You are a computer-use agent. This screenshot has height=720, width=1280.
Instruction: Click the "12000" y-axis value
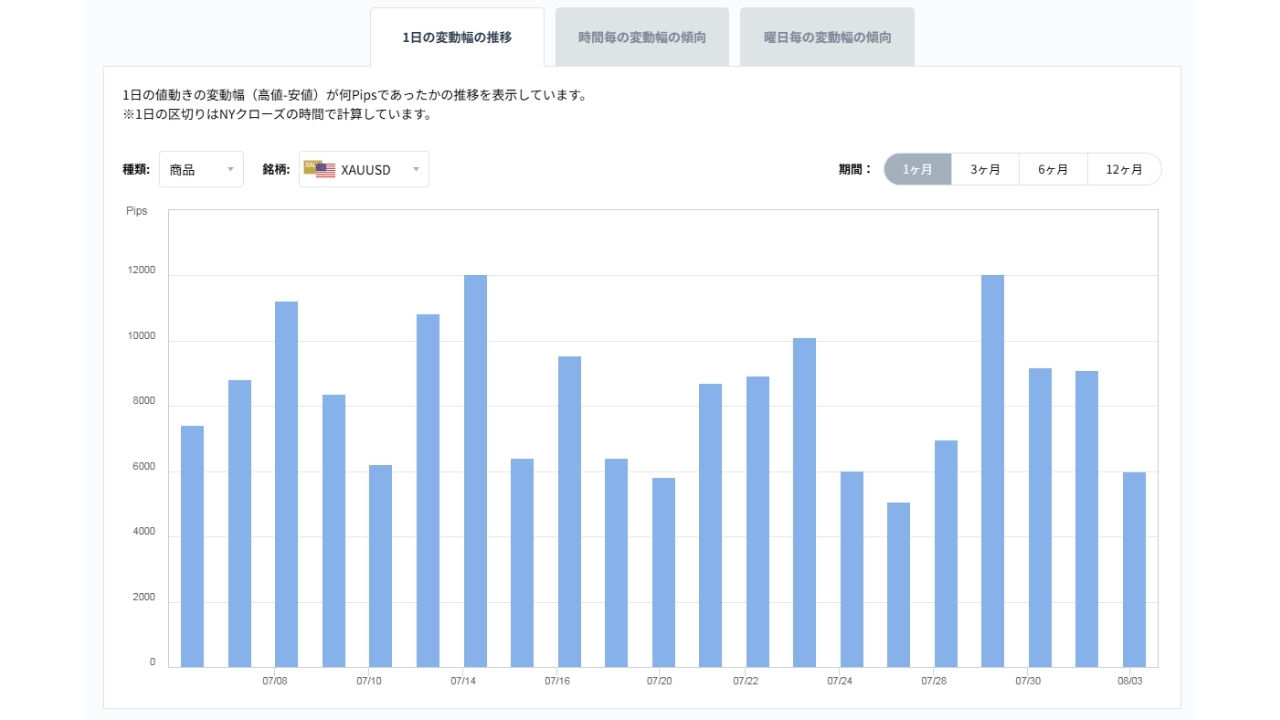click(141, 271)
